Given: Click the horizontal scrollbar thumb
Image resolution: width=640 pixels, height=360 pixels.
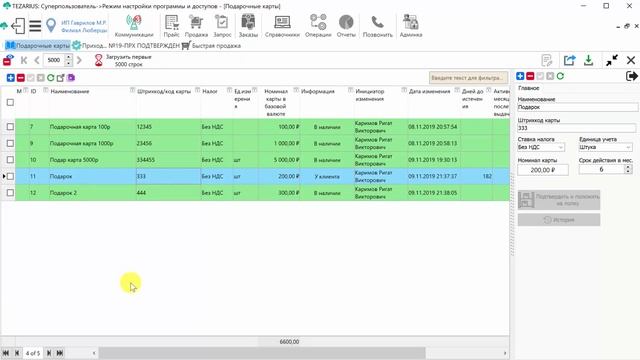Looking at the screenshot, I should pos(262,353).
